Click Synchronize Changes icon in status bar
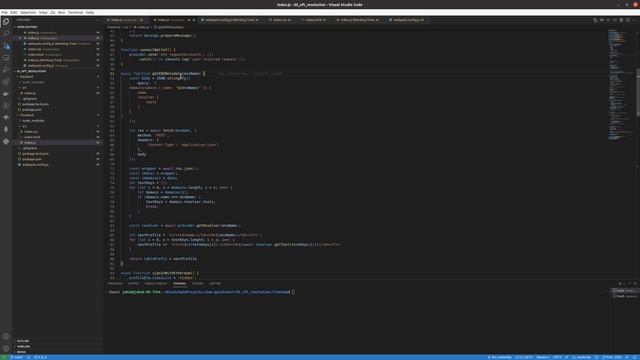 point(28,357)
